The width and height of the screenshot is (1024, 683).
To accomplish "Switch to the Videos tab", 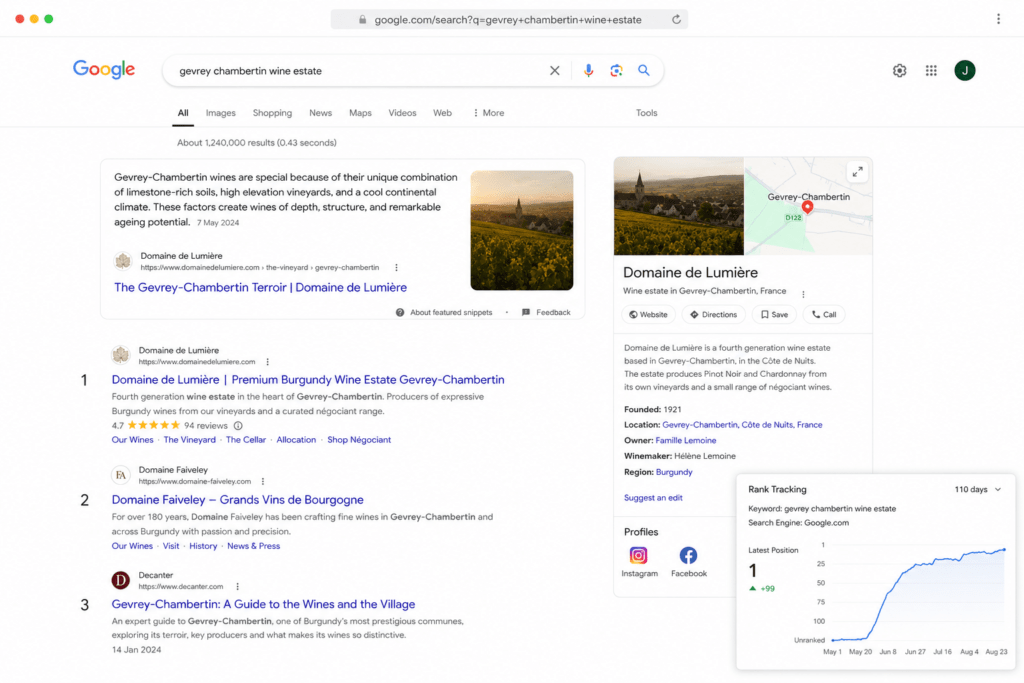I will tap(402, 113).
